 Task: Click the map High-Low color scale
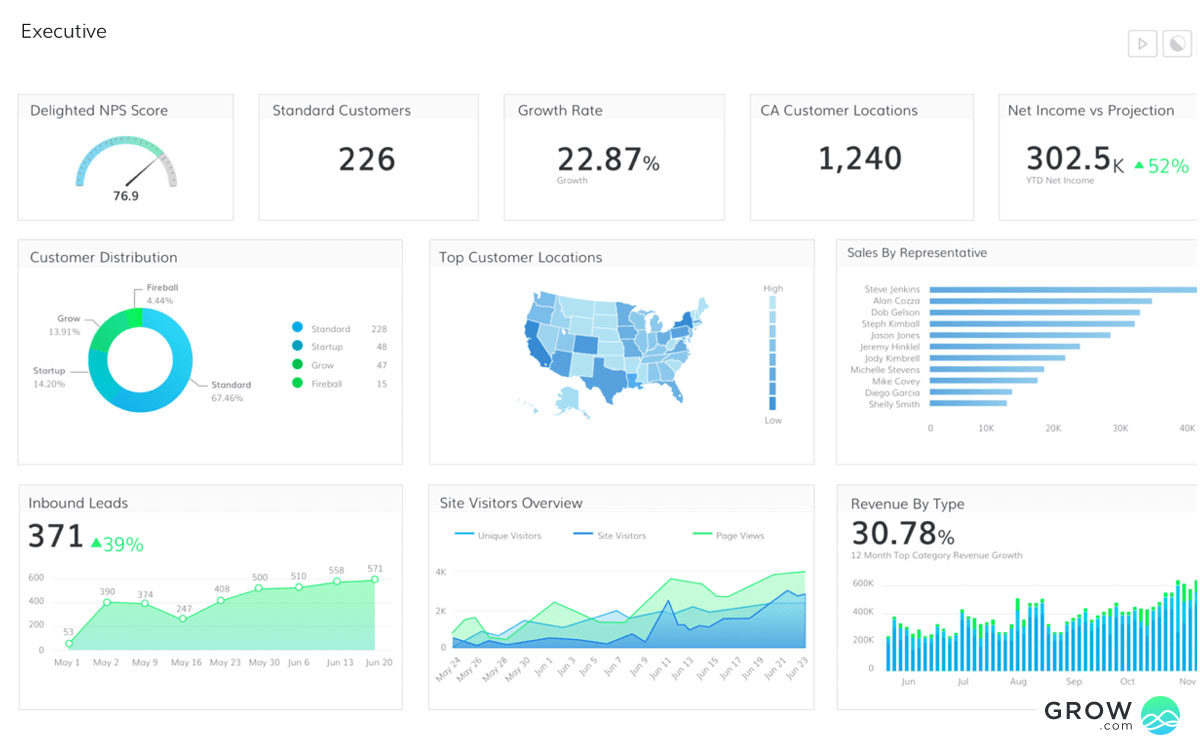click(x=772, y=353)
